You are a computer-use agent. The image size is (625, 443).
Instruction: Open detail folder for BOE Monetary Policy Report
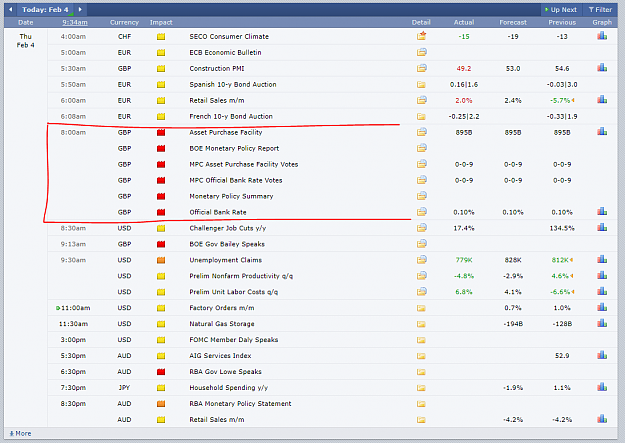coord(421,148)
